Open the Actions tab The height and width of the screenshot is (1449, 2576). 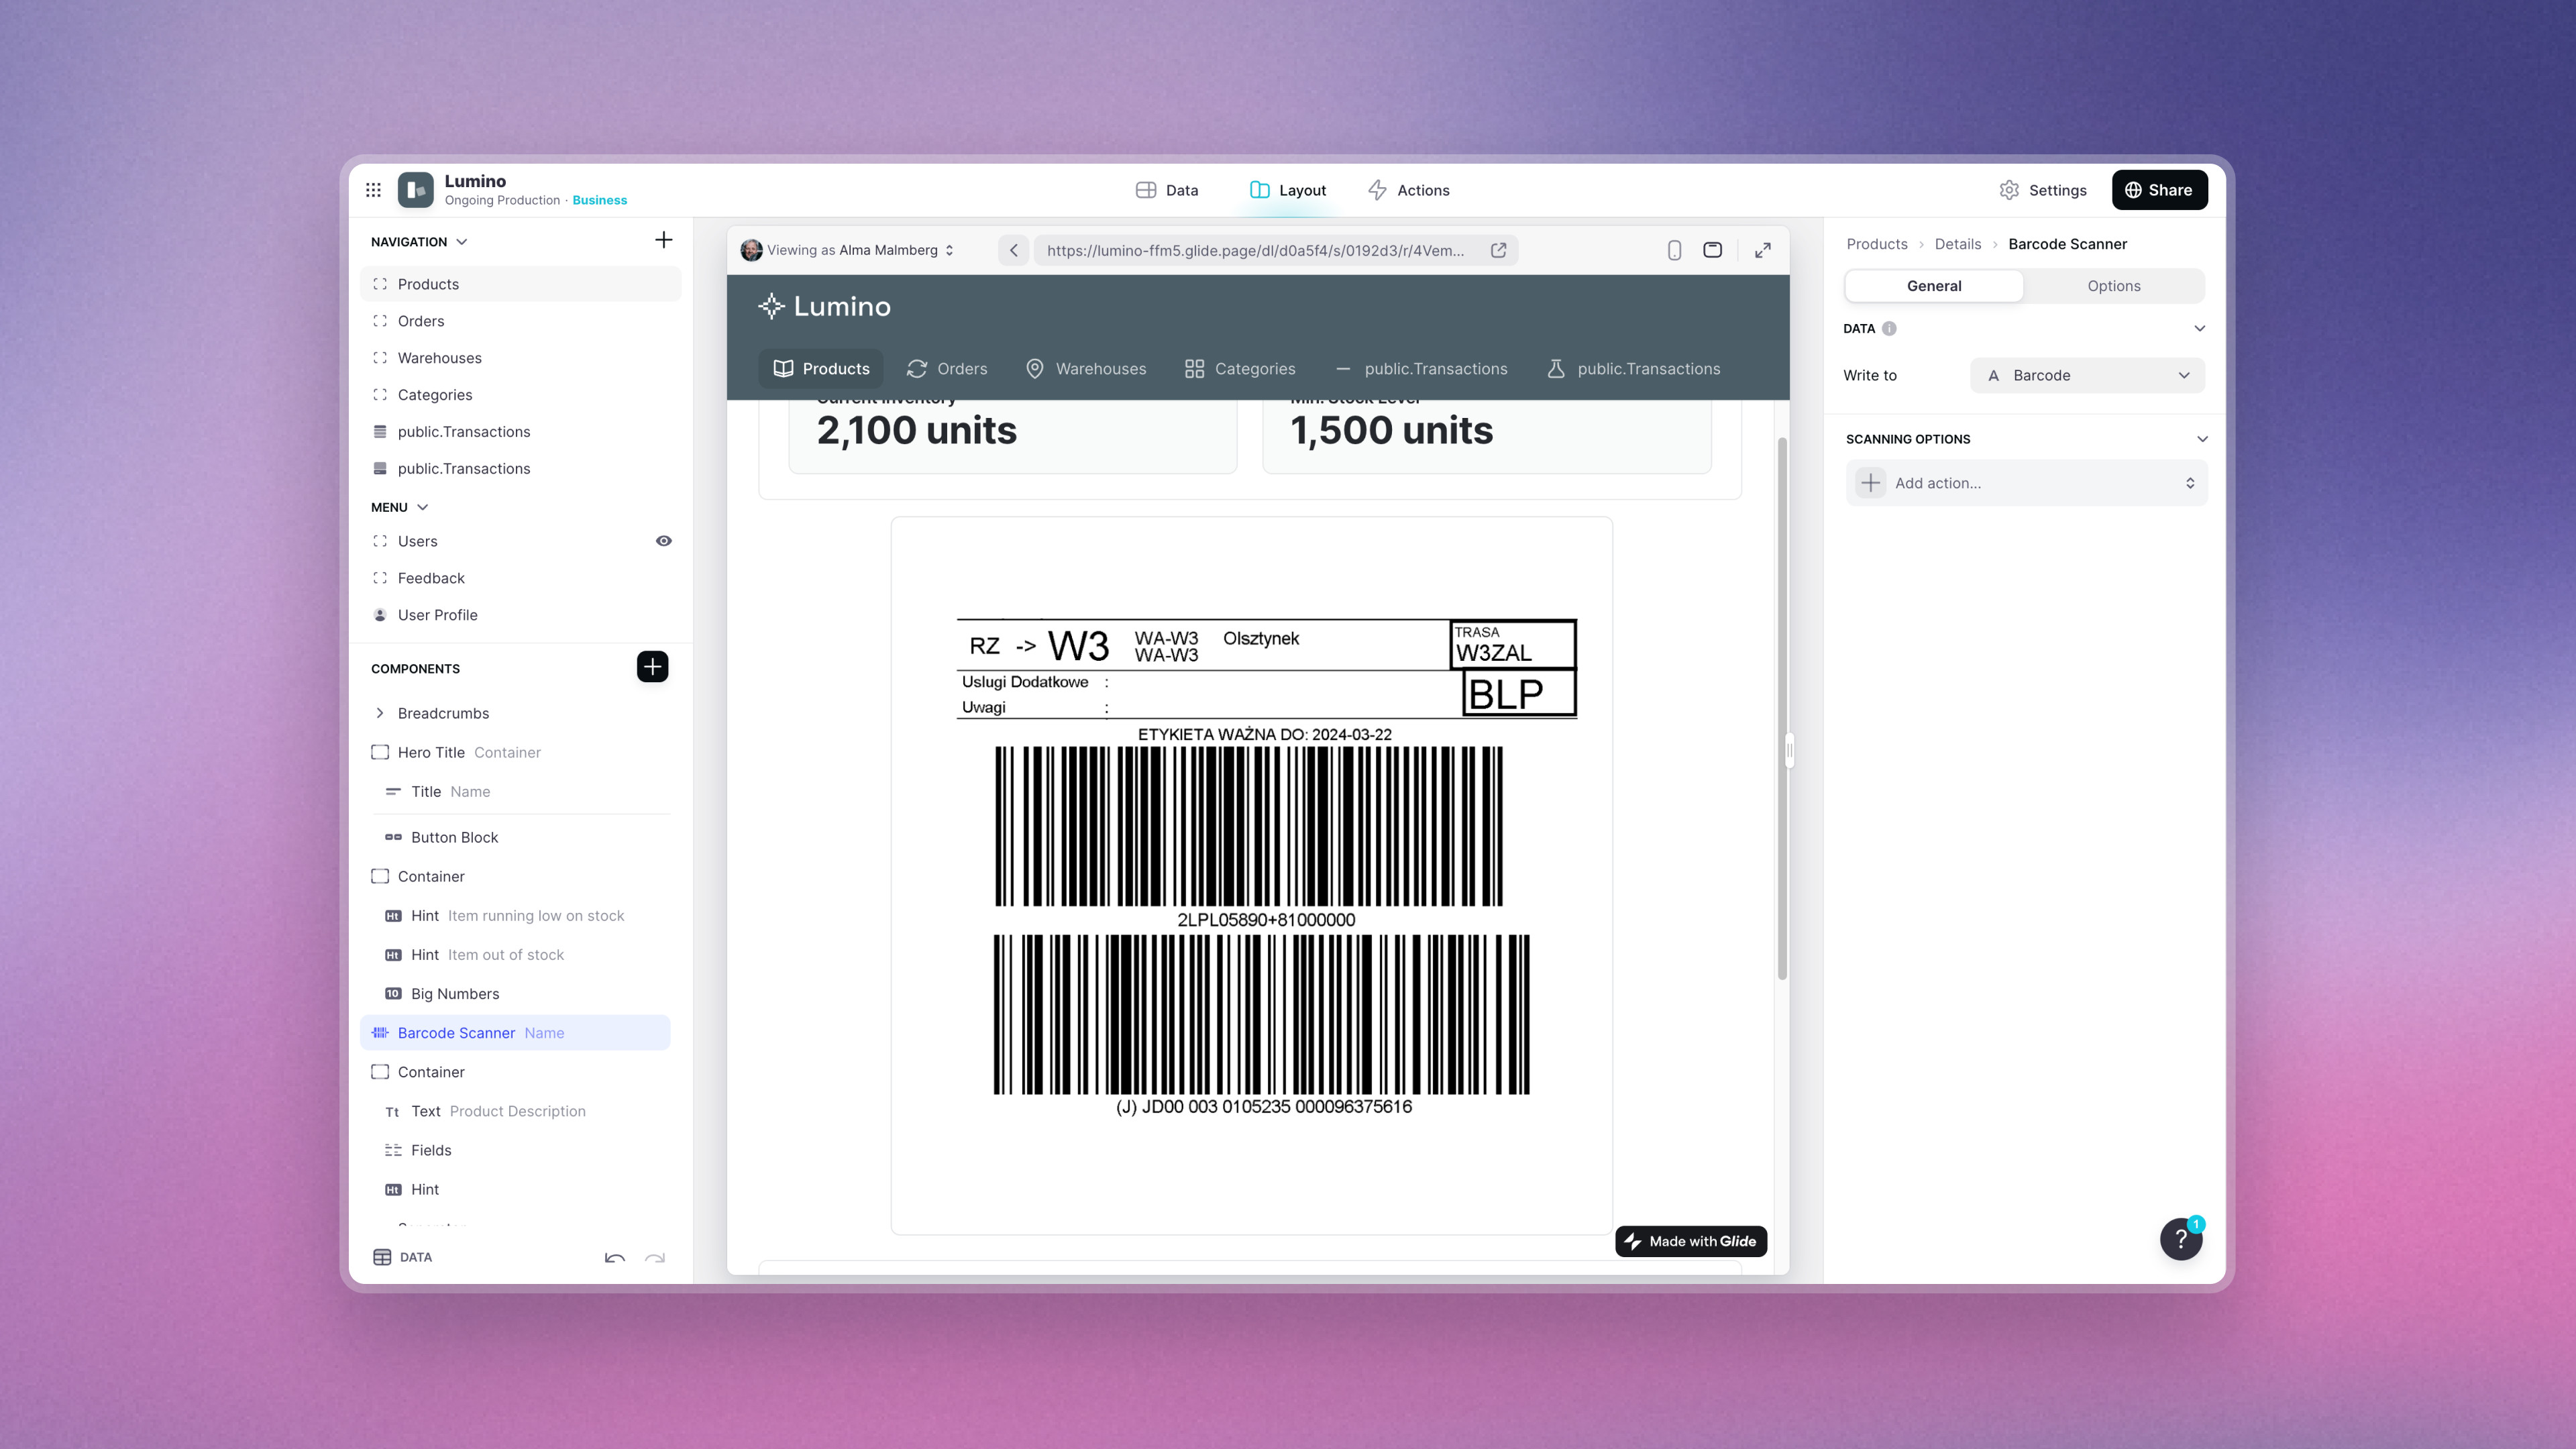point(1408,190)
